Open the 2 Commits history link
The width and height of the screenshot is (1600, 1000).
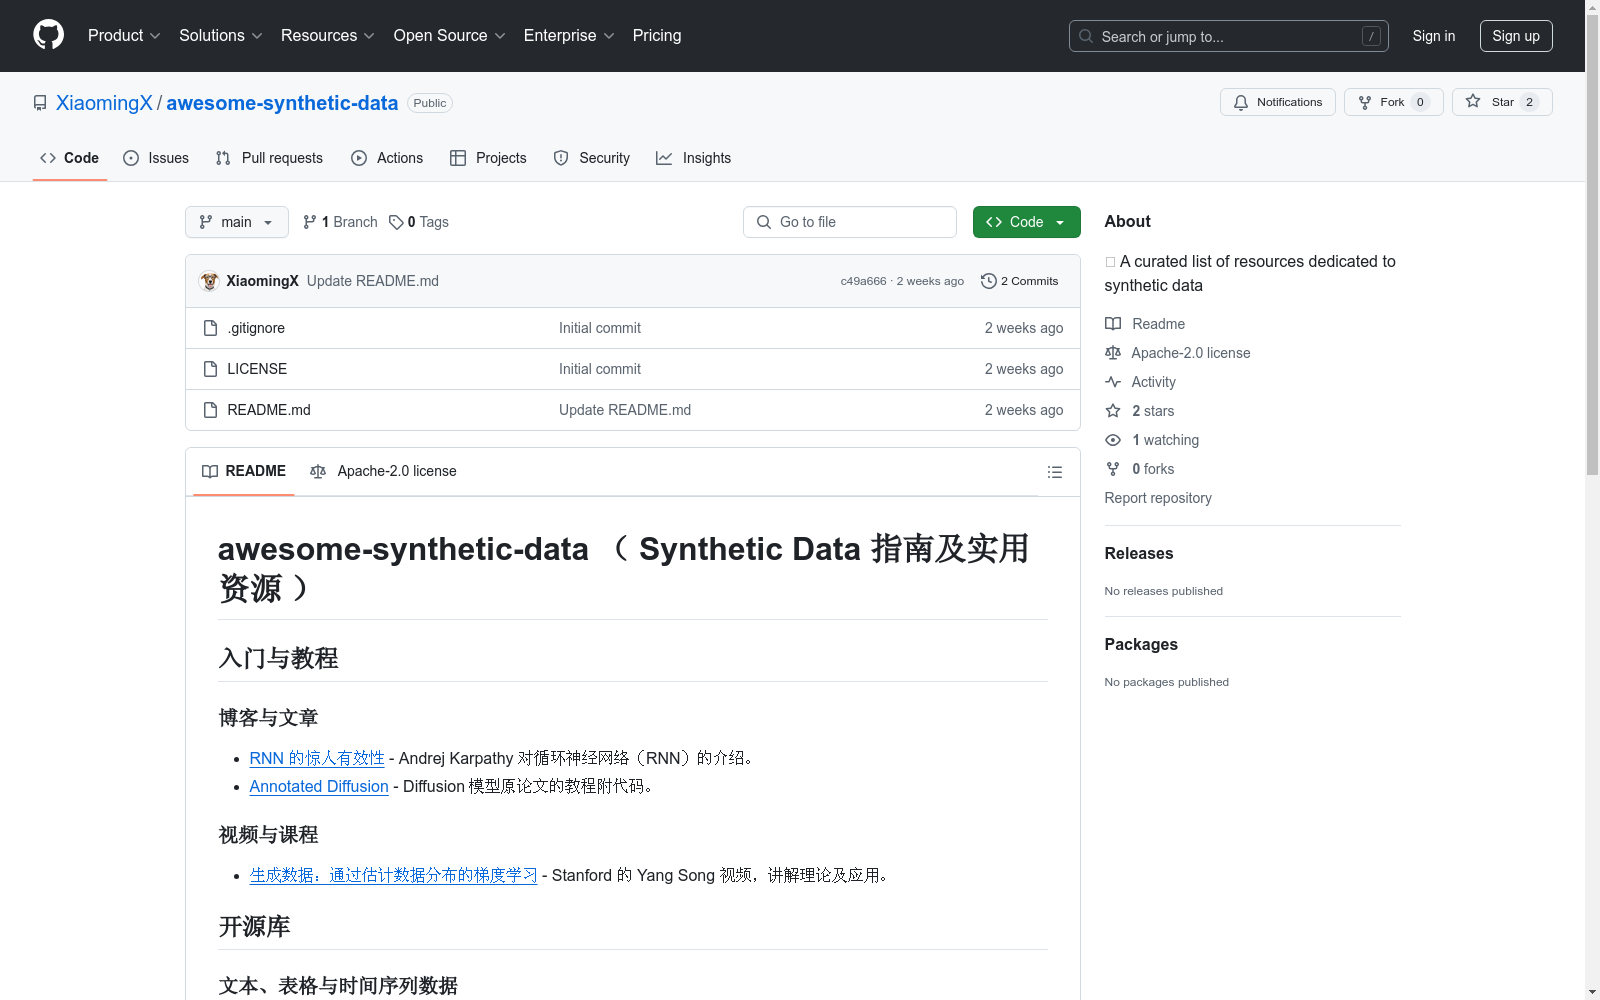[1020, 281]
